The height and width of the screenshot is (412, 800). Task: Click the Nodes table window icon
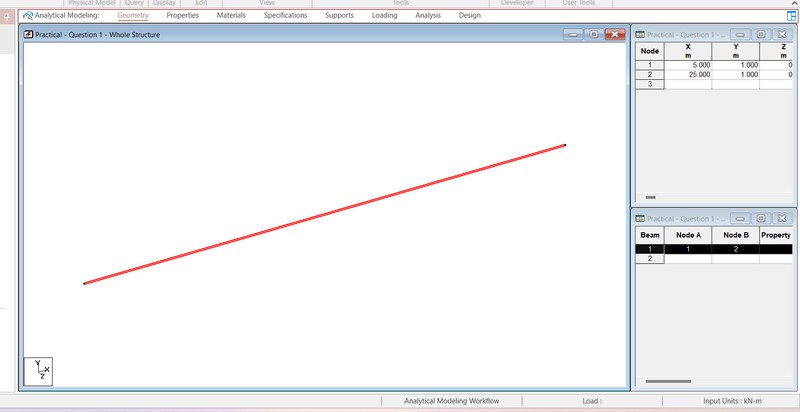tap(640, 35)
